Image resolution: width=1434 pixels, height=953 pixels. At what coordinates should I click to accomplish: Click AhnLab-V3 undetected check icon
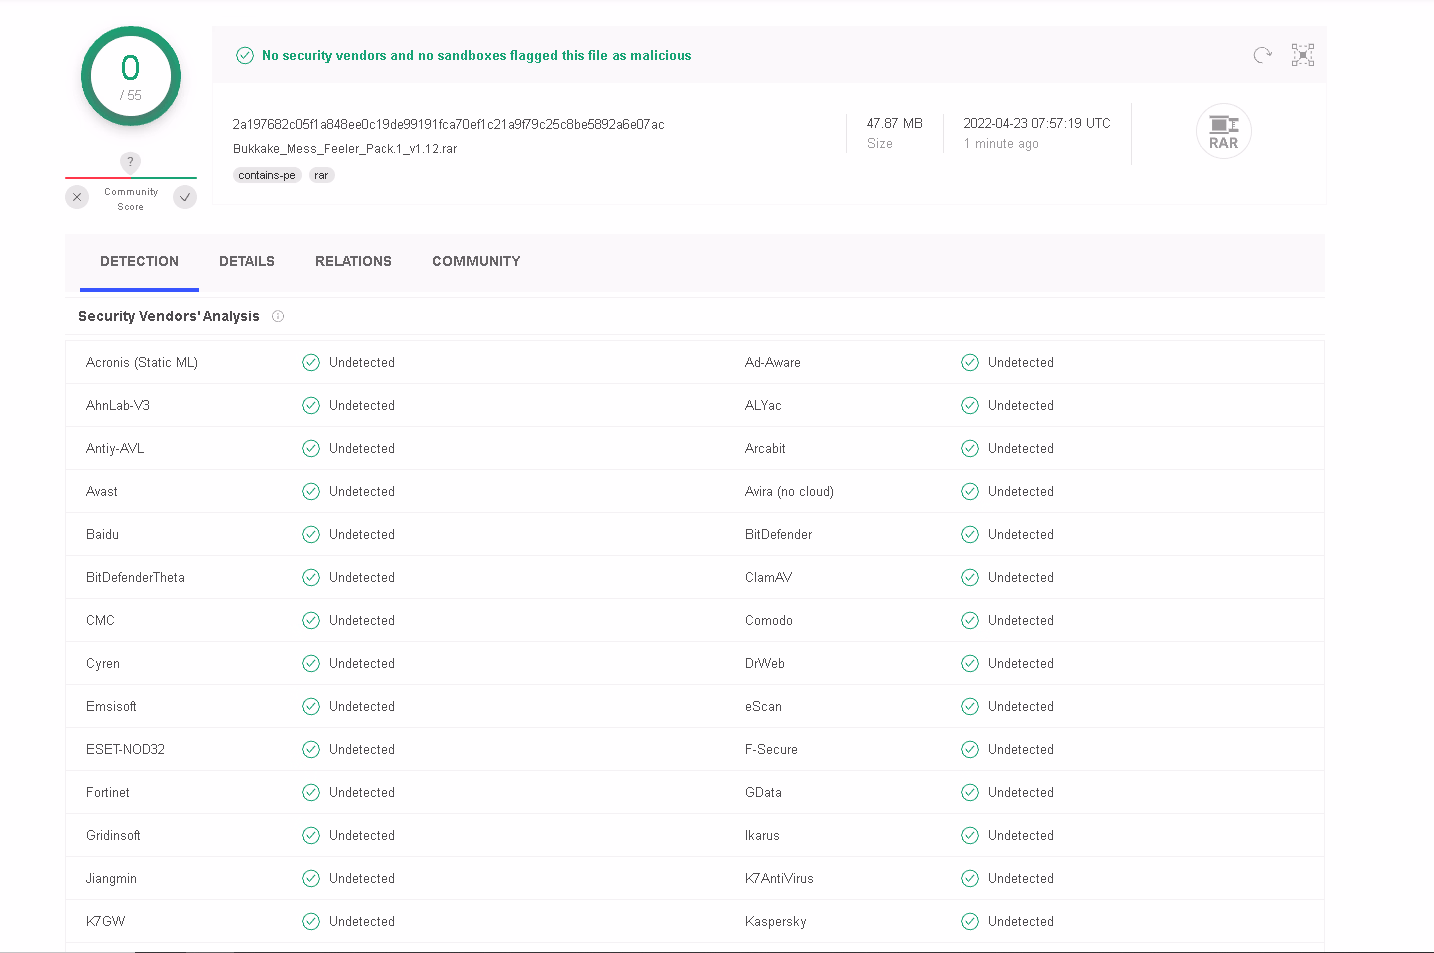pos(311,405)
